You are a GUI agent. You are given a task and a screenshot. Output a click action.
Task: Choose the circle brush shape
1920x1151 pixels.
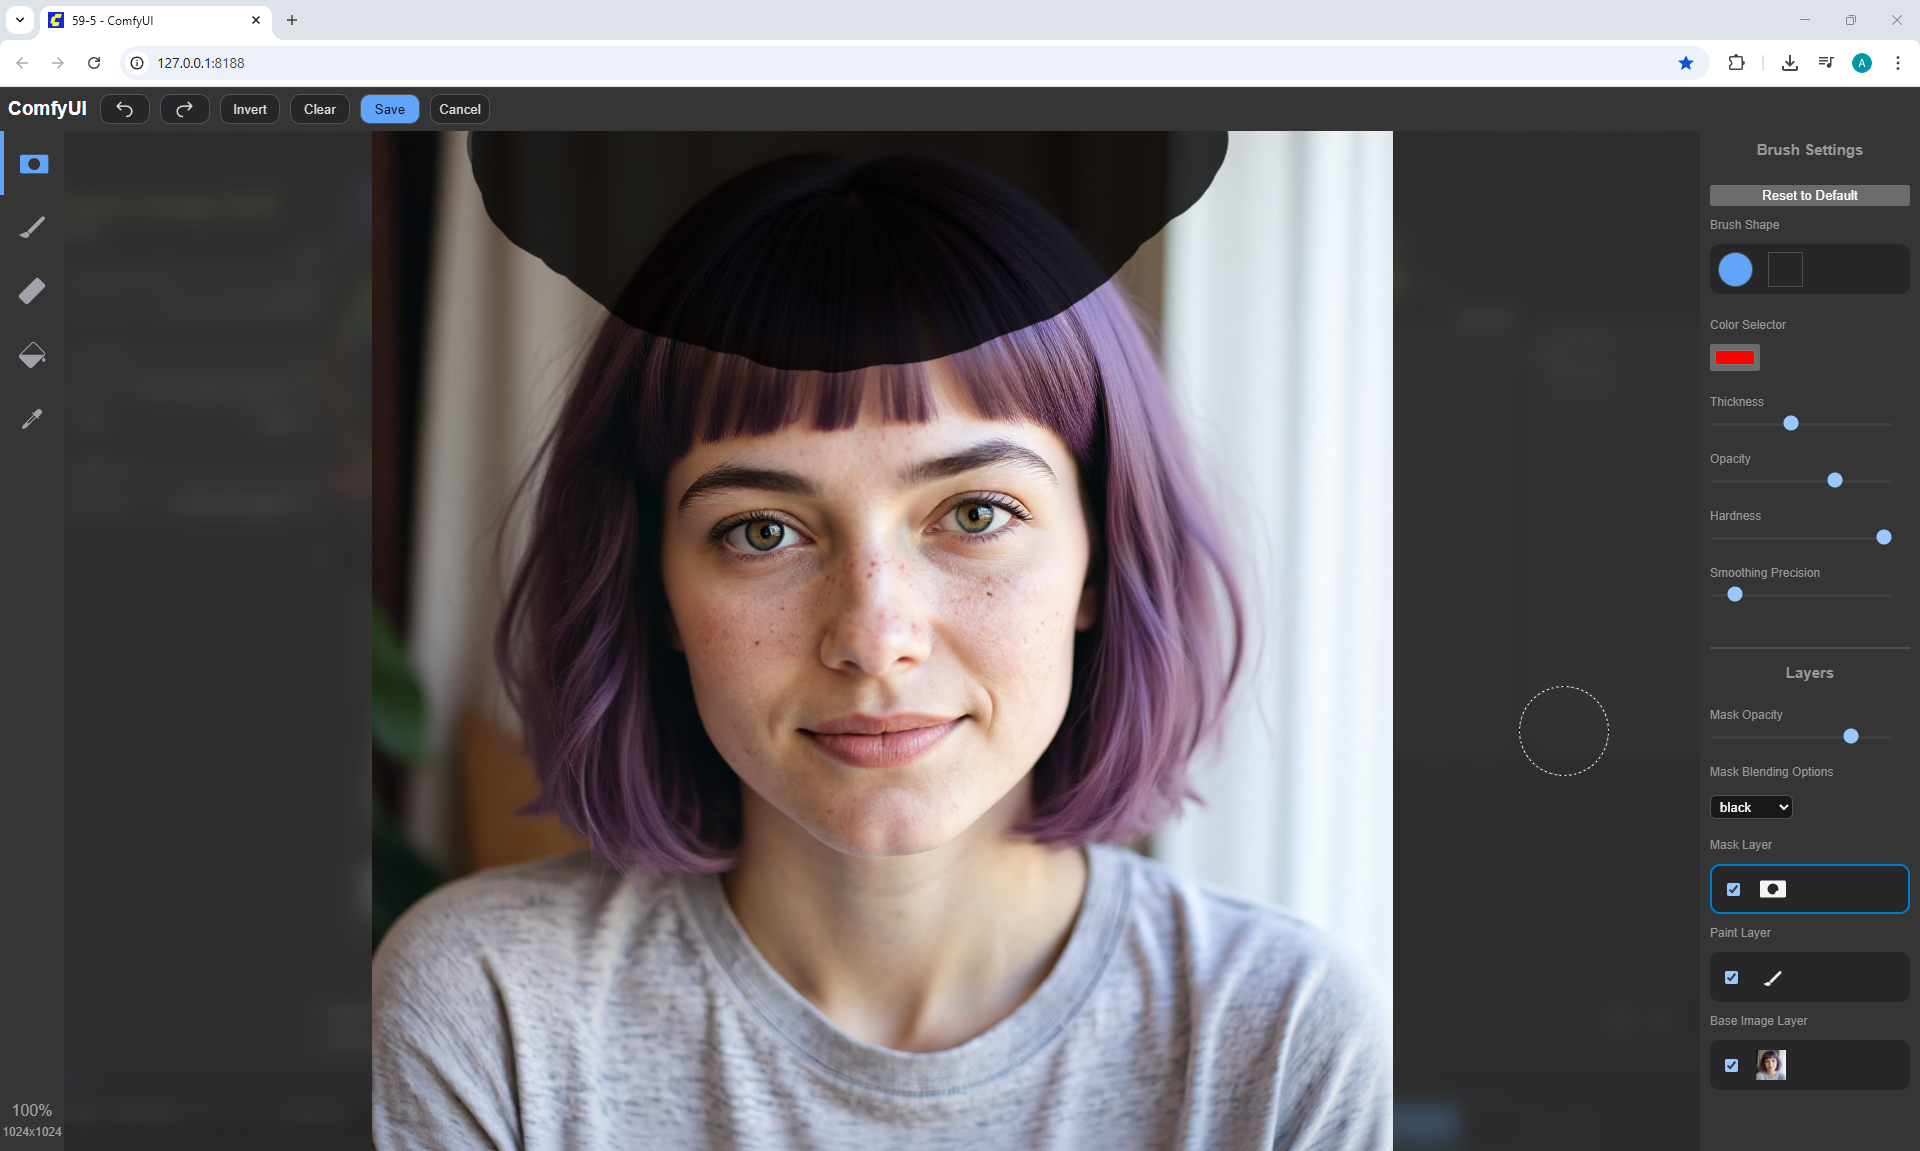pyautogui.click(x=1735, y=269)
